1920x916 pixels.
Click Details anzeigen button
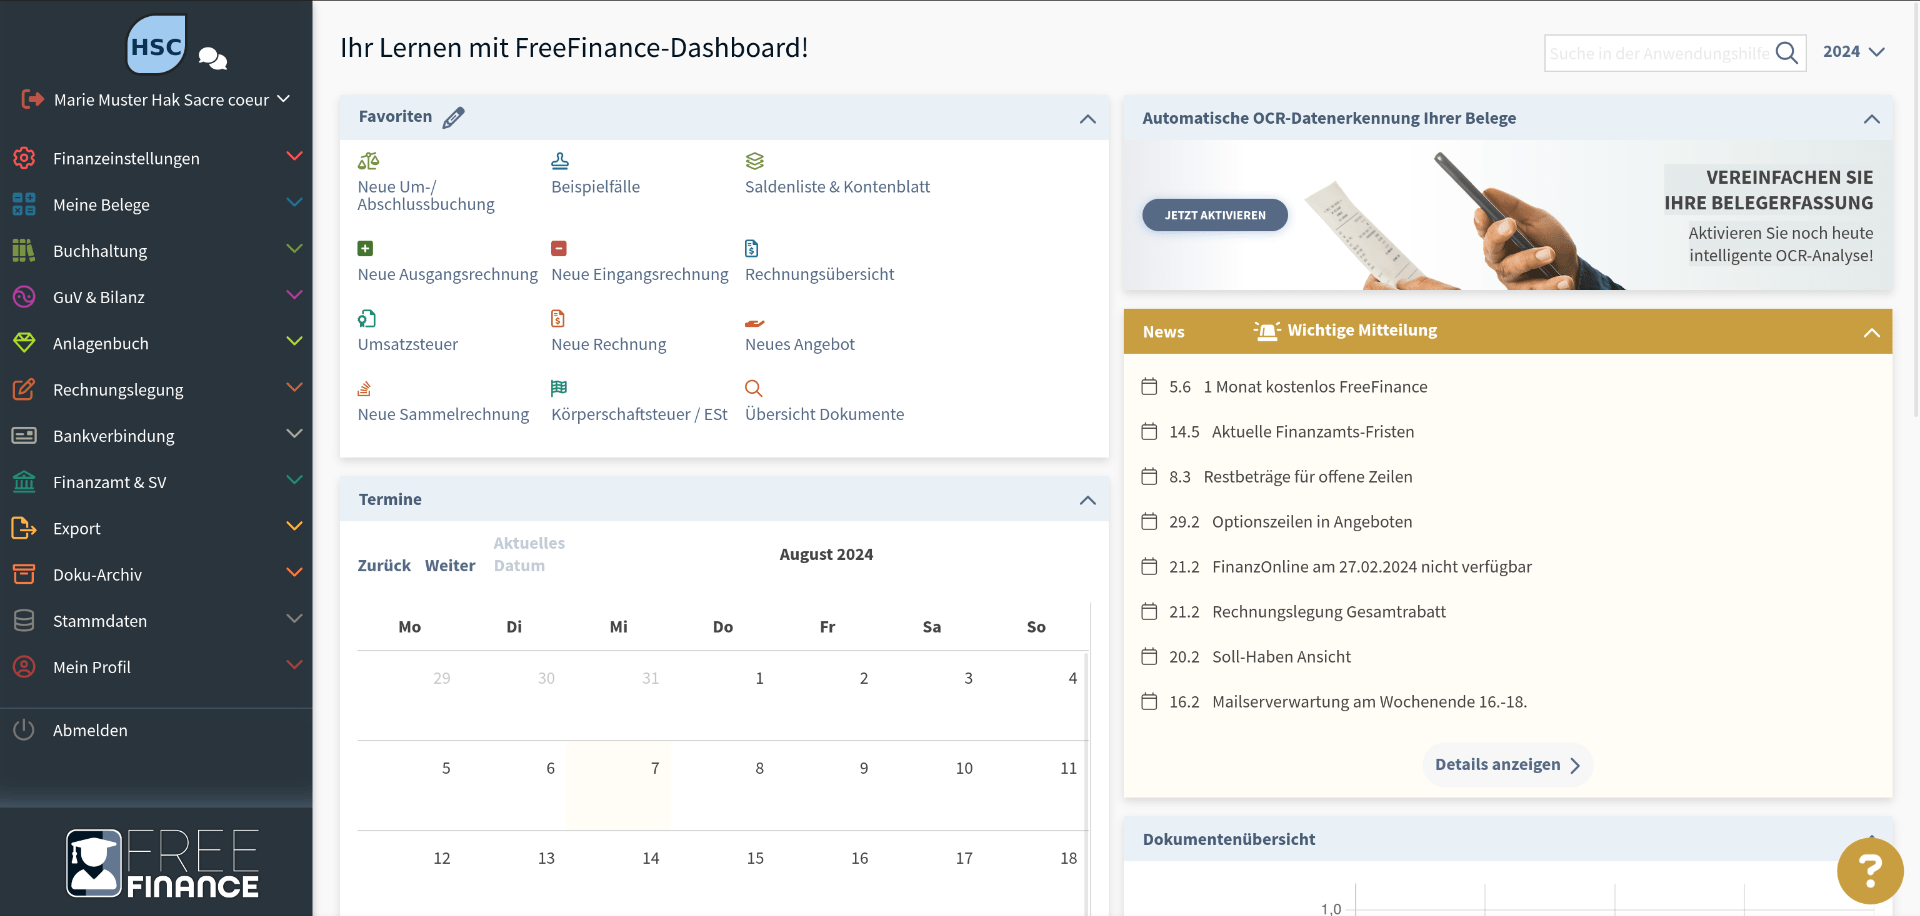click(x=1507, y=765)
